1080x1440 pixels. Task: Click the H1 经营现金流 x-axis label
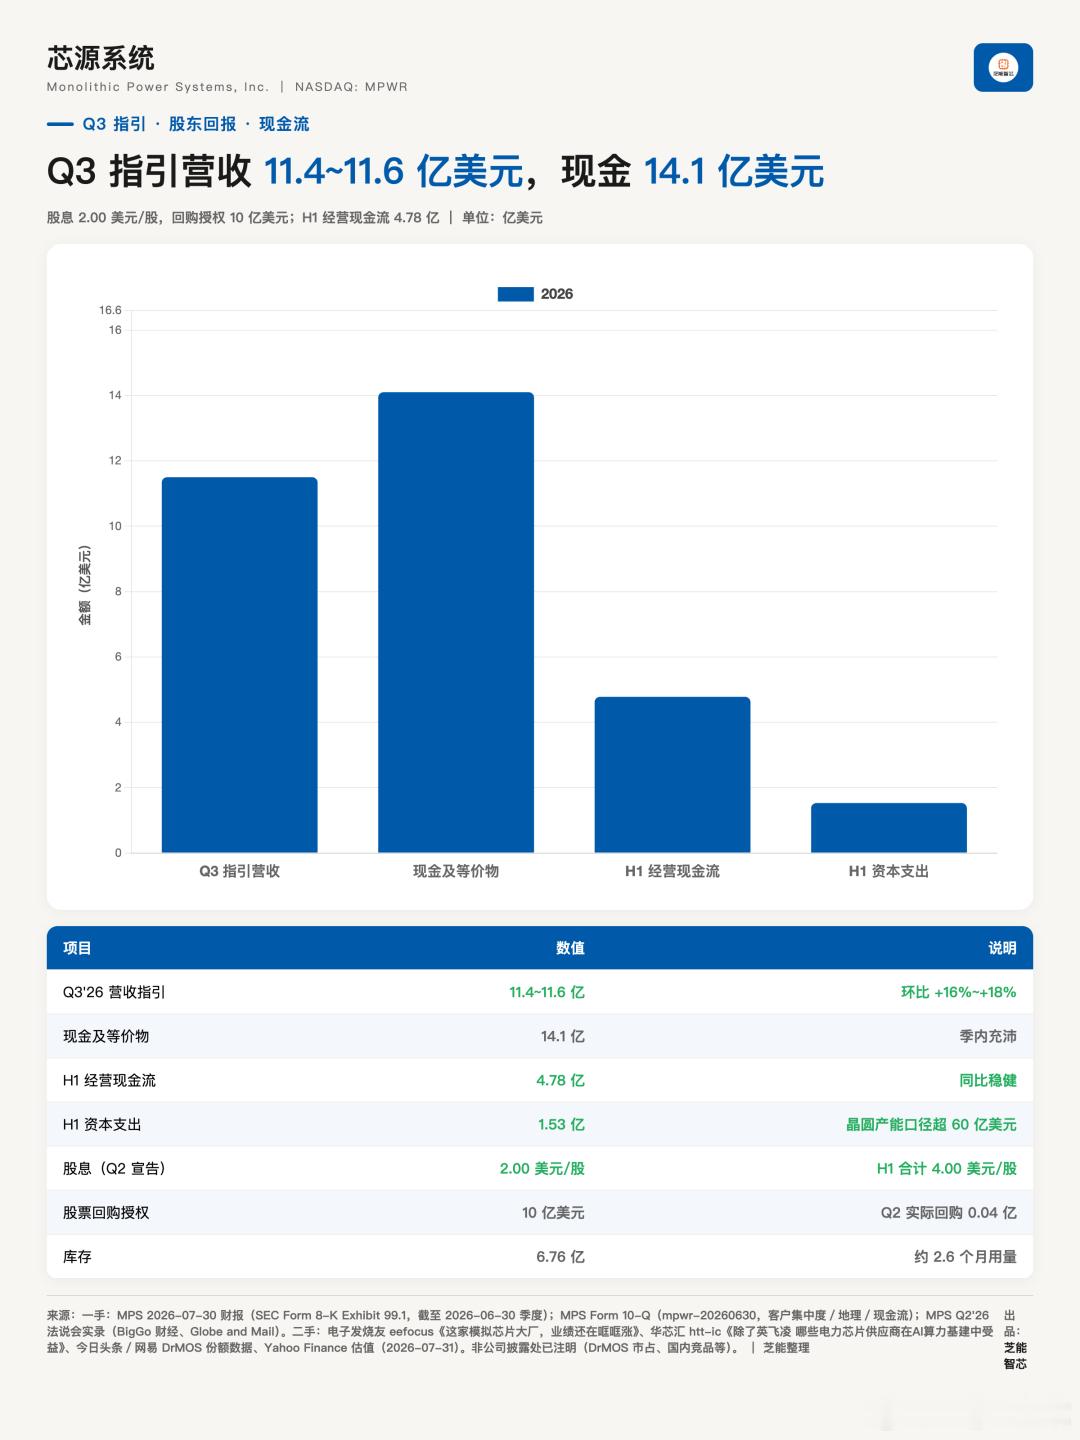pos(672,871)
